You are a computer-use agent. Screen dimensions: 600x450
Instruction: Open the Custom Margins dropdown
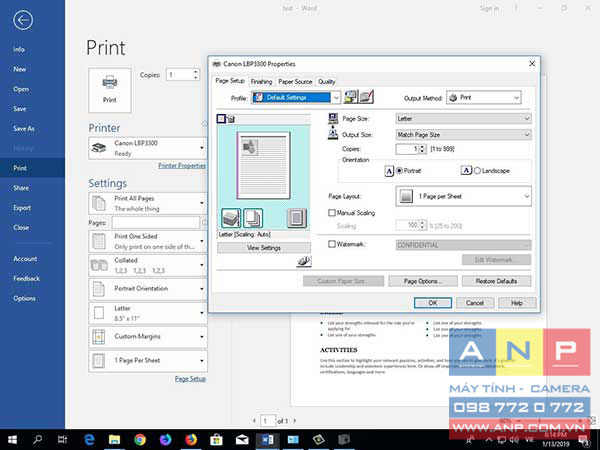point(148,337)
